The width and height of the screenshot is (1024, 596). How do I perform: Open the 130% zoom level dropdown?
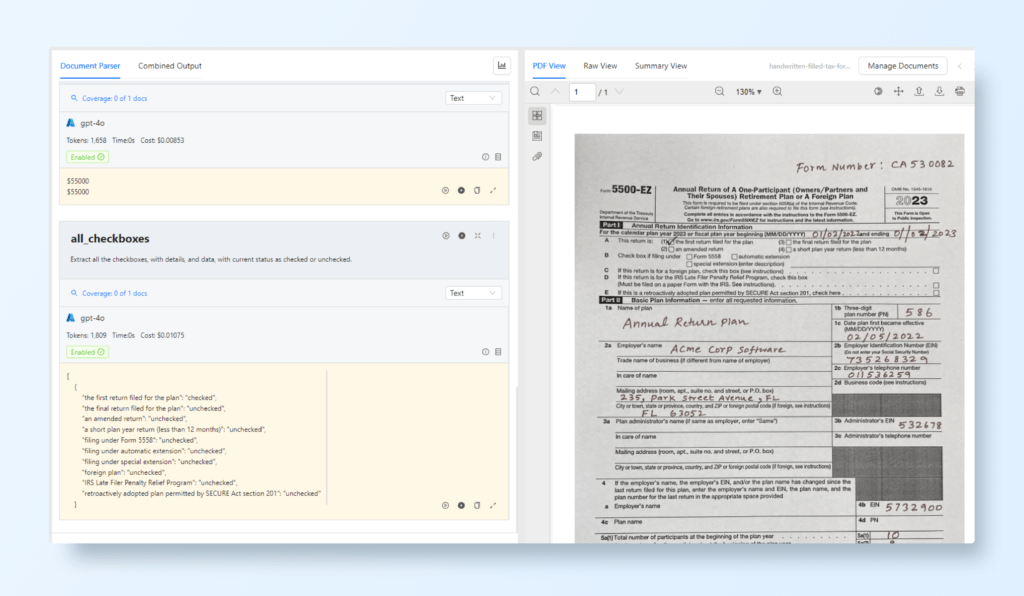(x=747, y=92)
